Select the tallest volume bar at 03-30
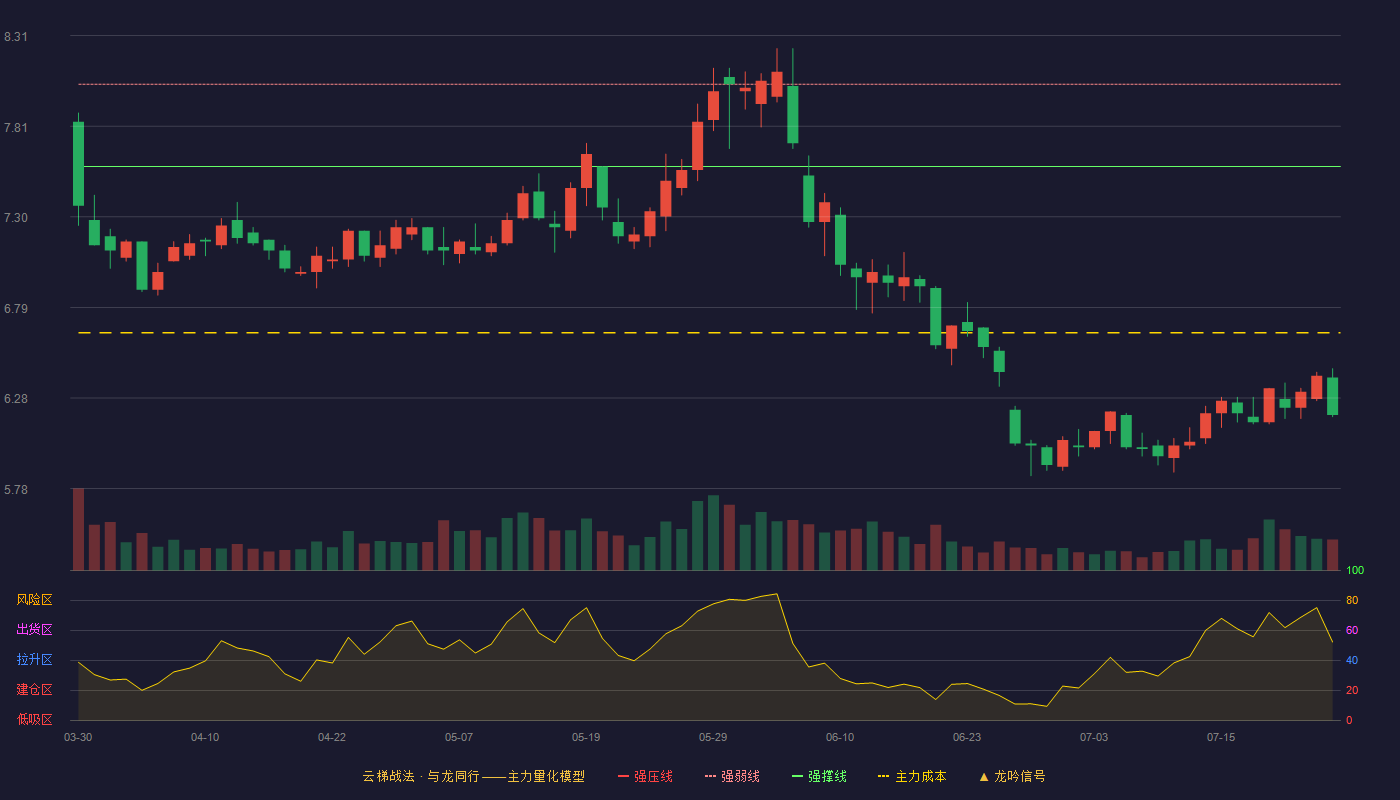 (78, 529)
